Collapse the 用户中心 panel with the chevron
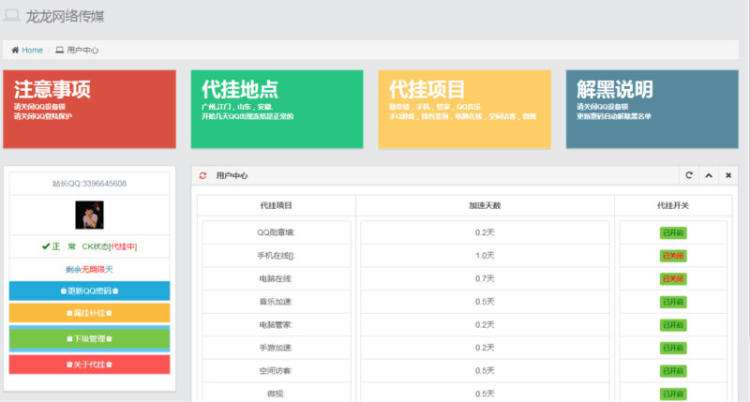 pyautogui.click(x=709, y=176)
